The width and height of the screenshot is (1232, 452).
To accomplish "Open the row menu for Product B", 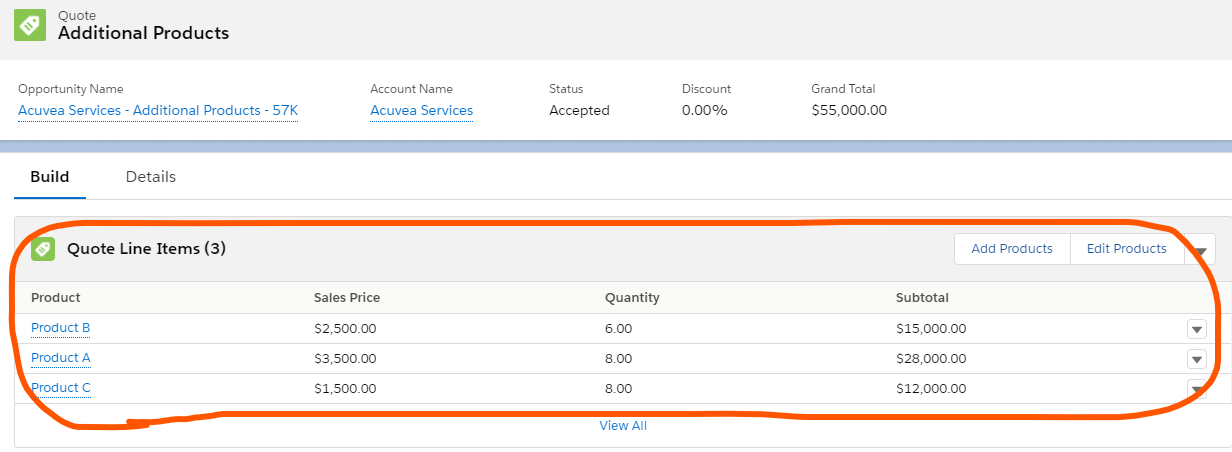I will tap(1197, 329).
